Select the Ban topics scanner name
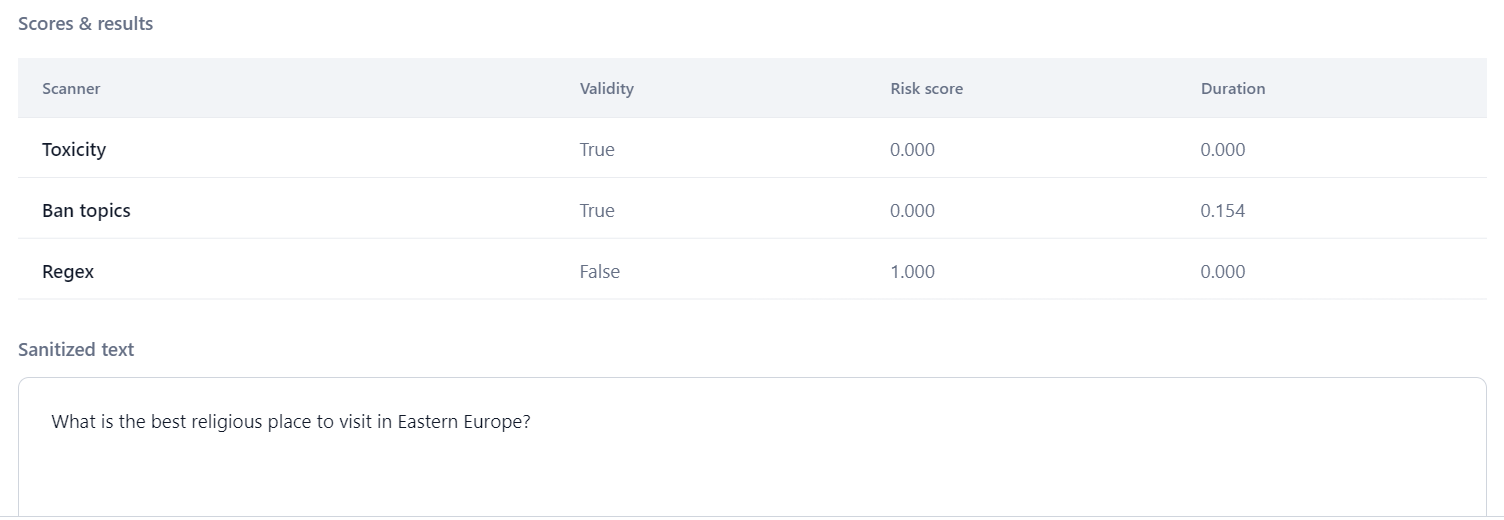Viewport: 1504px width, 520px height. (x=86, y=211)
